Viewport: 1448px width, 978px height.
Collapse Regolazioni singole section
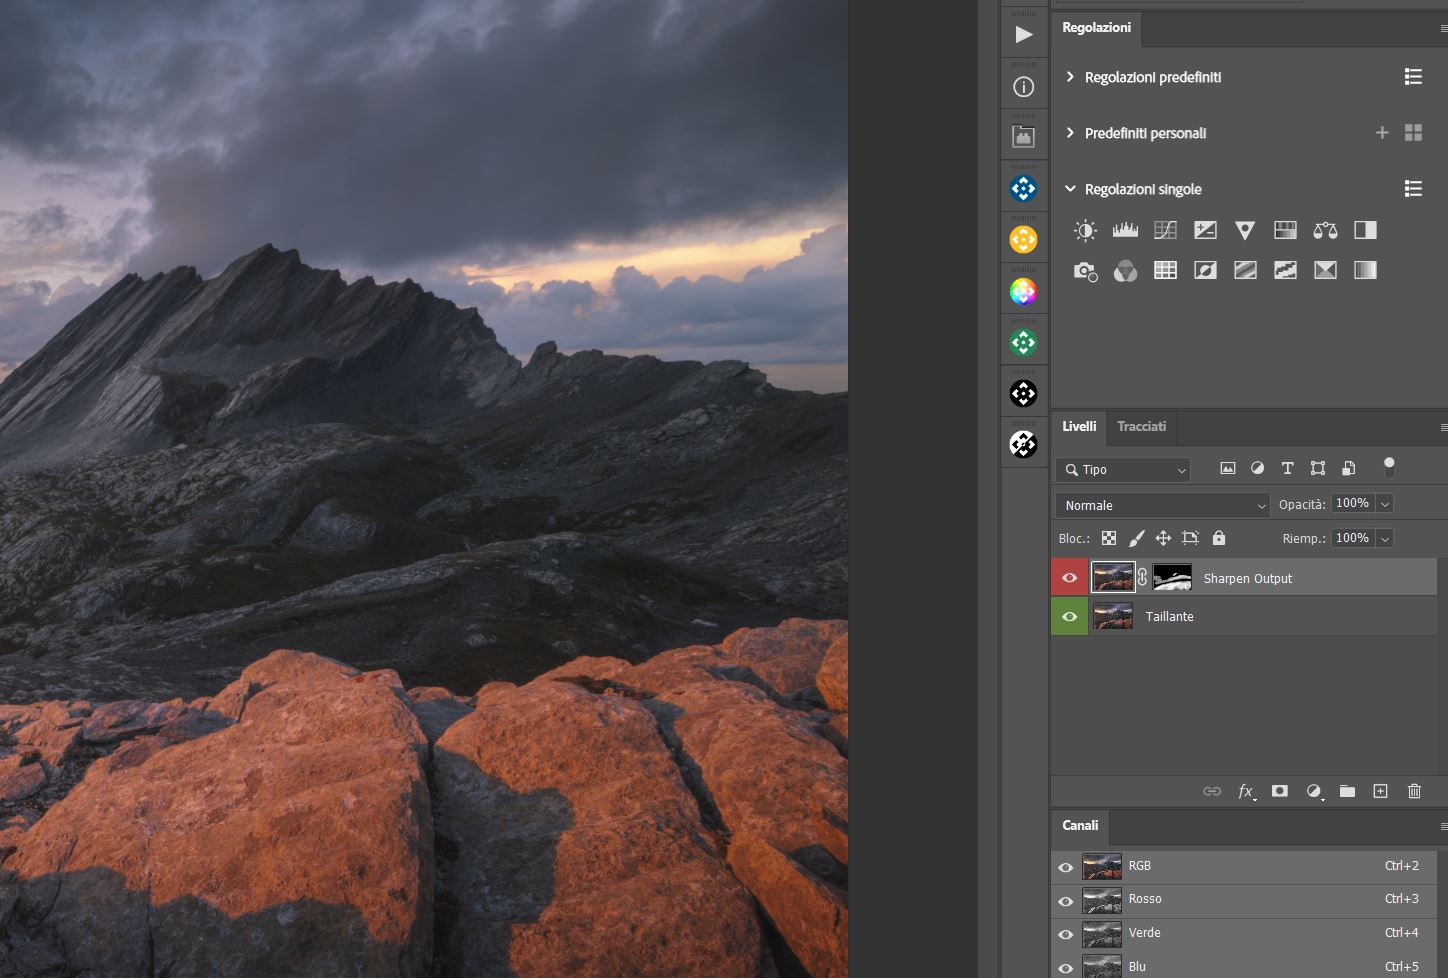coord(1070,189)
